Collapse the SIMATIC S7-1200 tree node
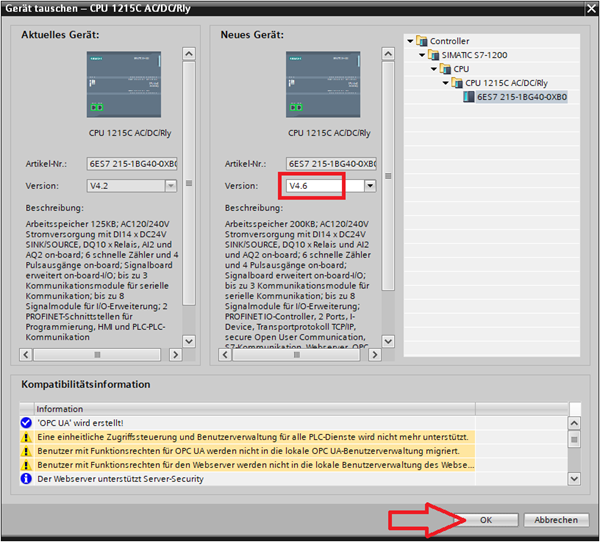This screenshot has height=542, width=600. click(x=422, y=55)
